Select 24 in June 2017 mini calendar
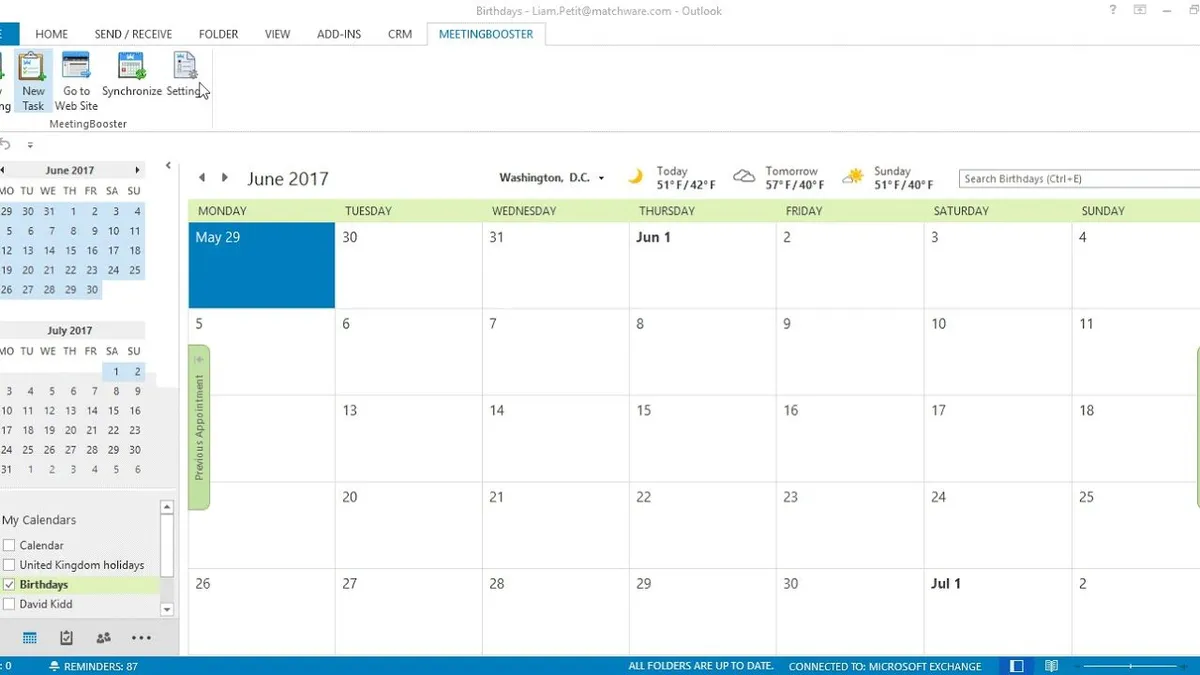Image resolution: width=1200 pixels, height=675 pixels. pyautogui.click(x=112, y=270)
